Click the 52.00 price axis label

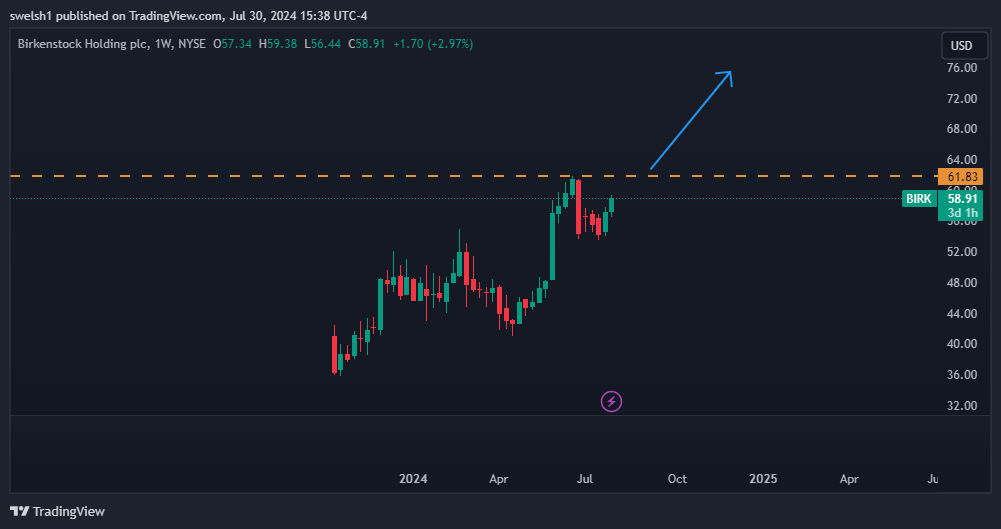962,252
